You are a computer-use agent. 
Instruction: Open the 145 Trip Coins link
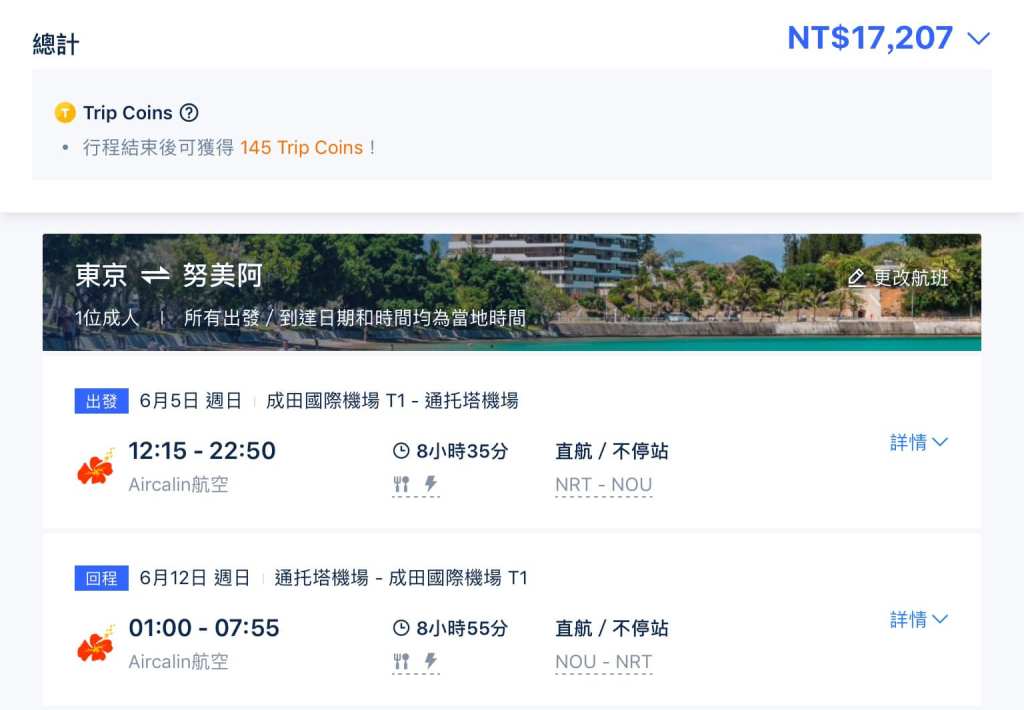click(x=301, y=147)
